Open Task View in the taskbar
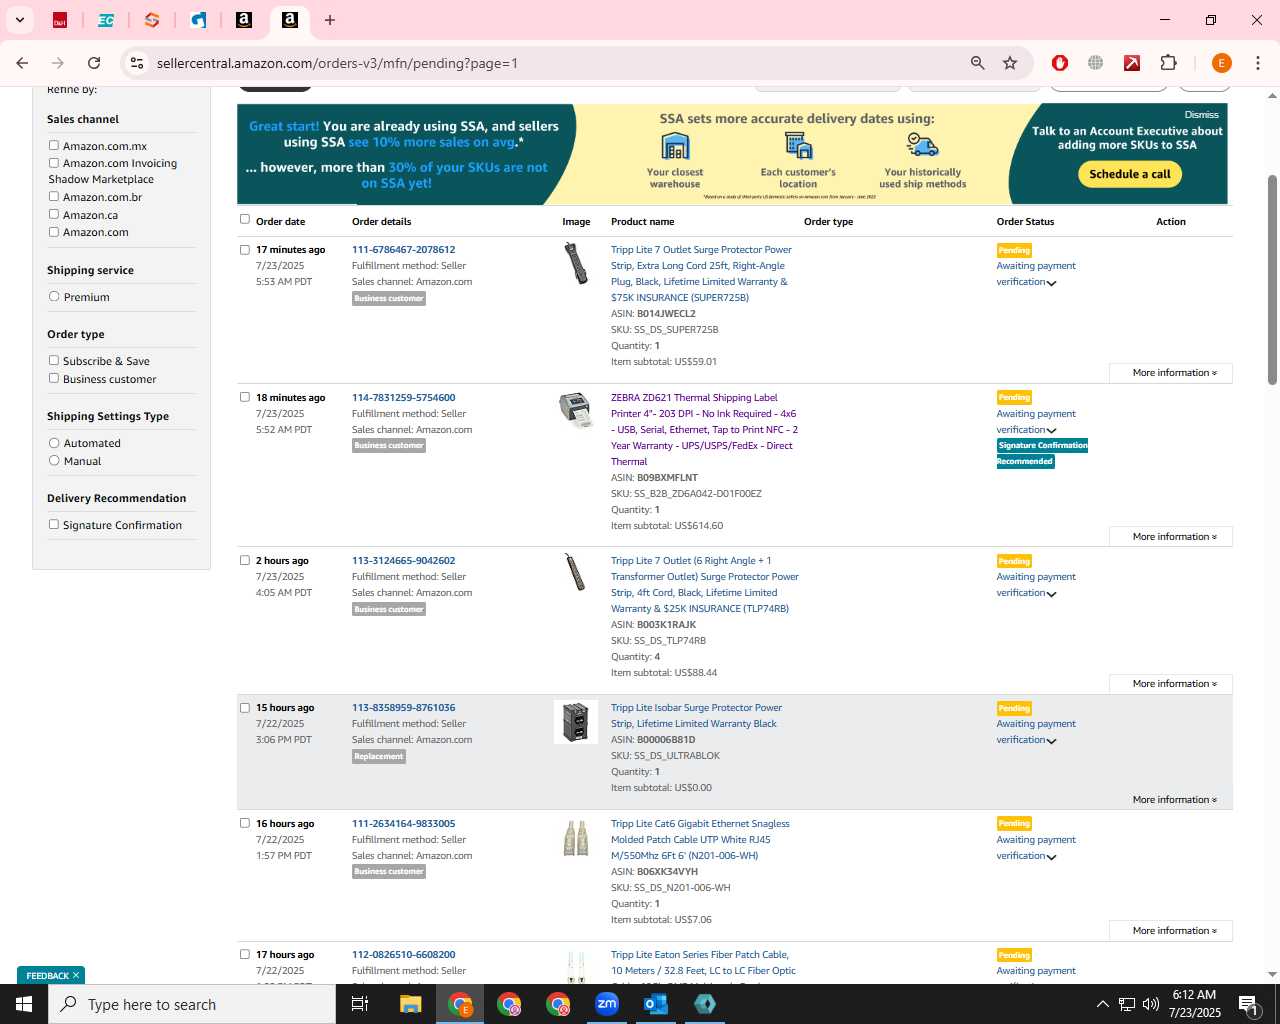The height and width of the screenshot is (1024, 1280). [360, 1004]
